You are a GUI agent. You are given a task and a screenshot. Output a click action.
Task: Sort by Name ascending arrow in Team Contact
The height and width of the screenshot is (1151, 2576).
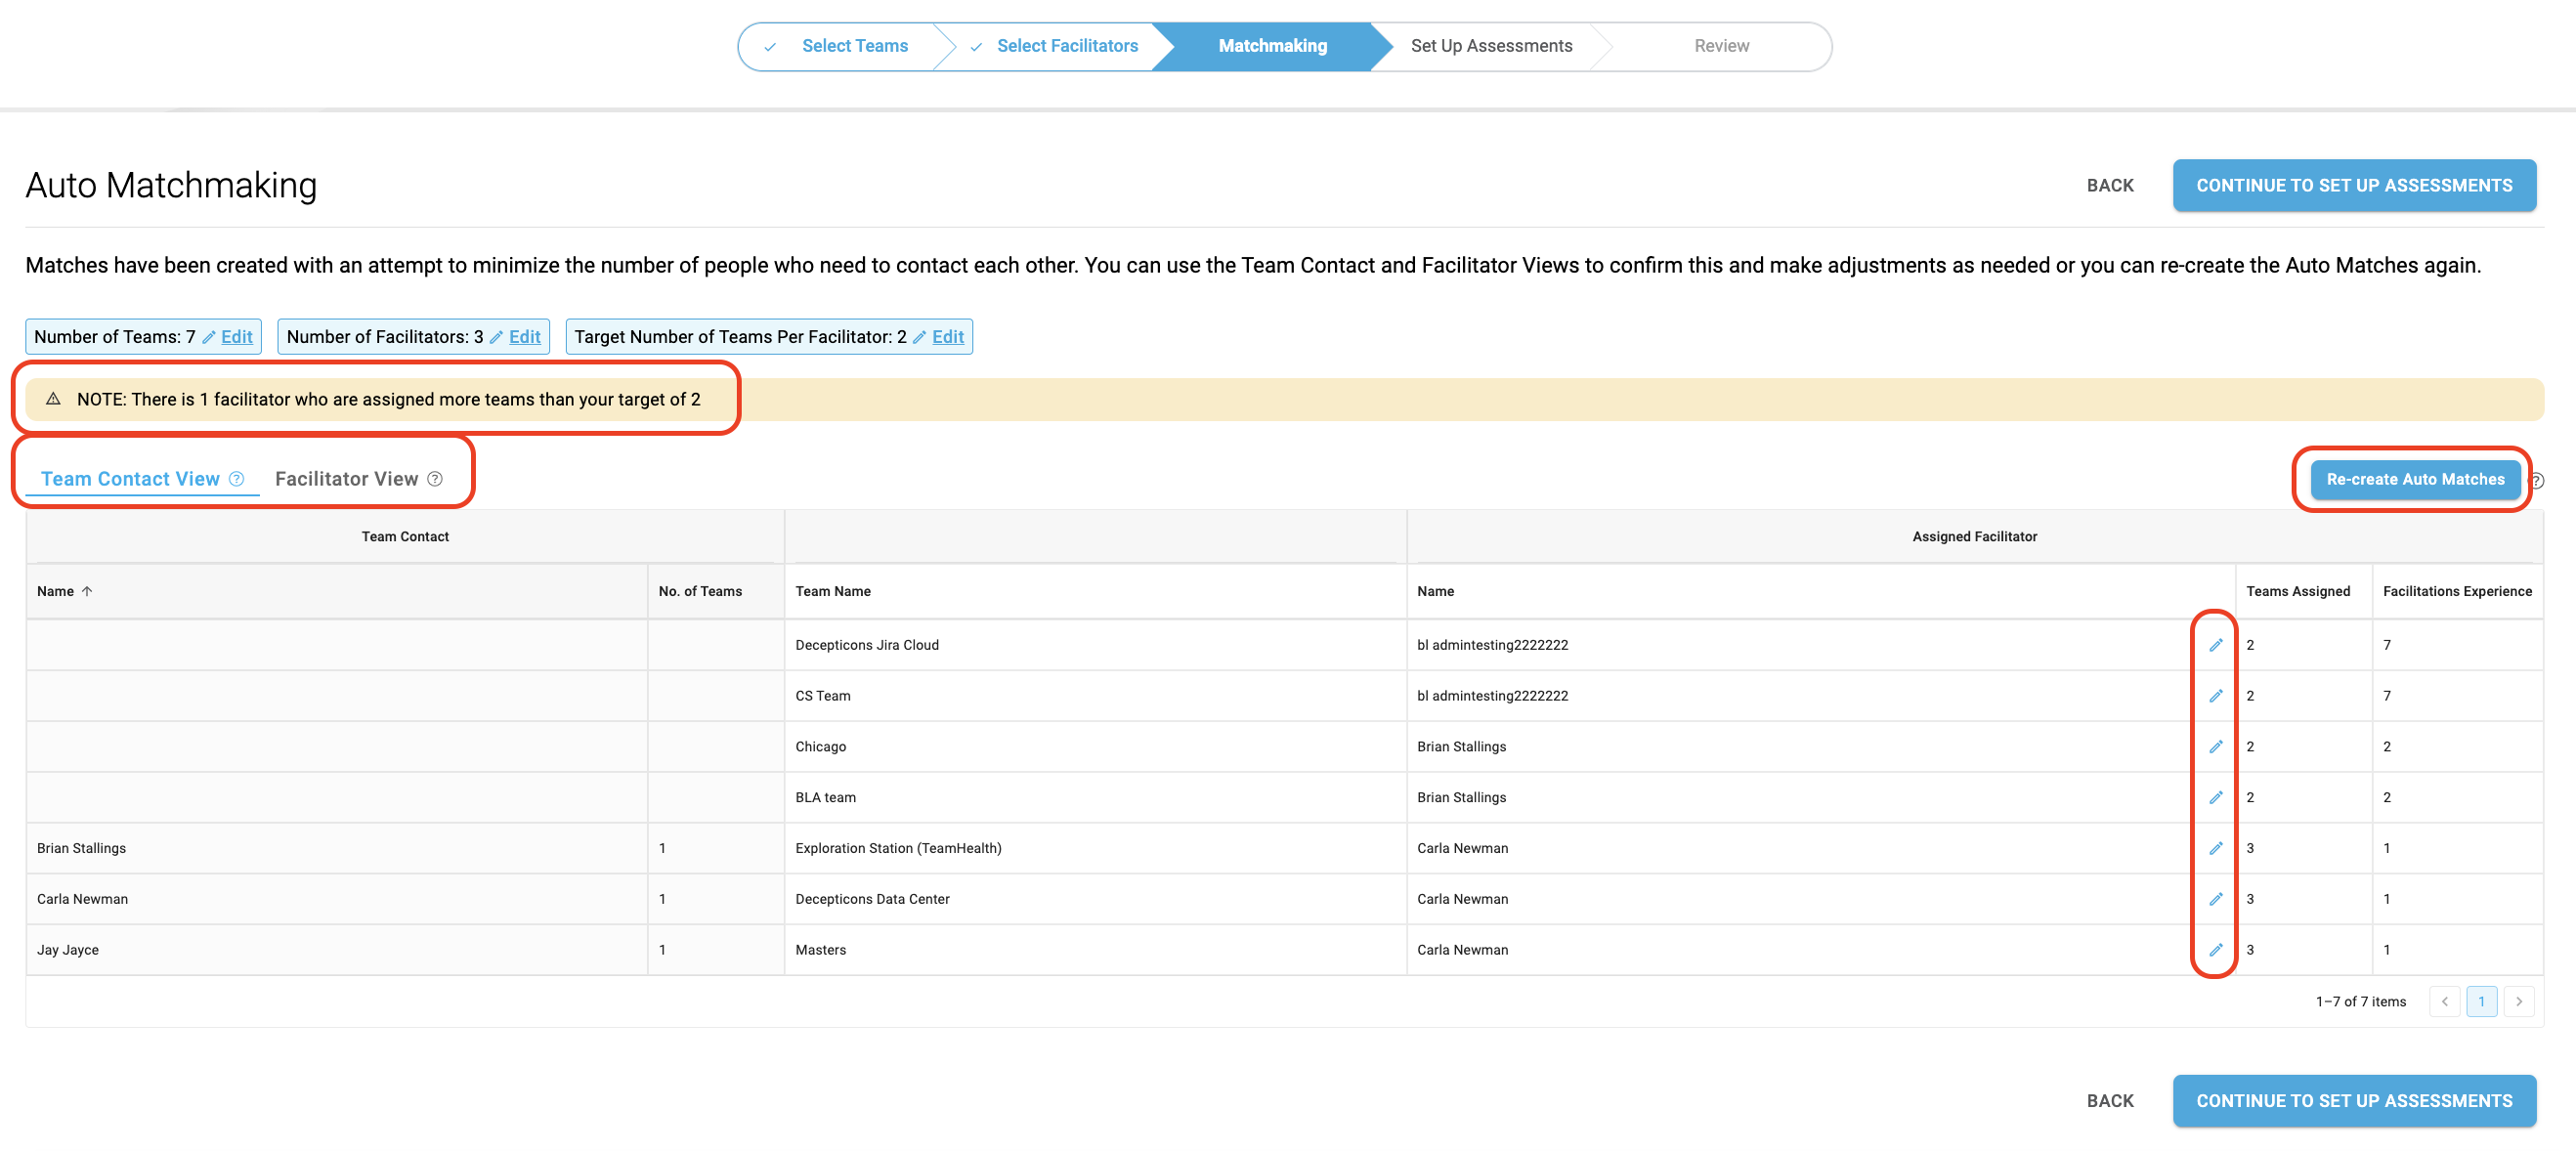click(87, 591)
